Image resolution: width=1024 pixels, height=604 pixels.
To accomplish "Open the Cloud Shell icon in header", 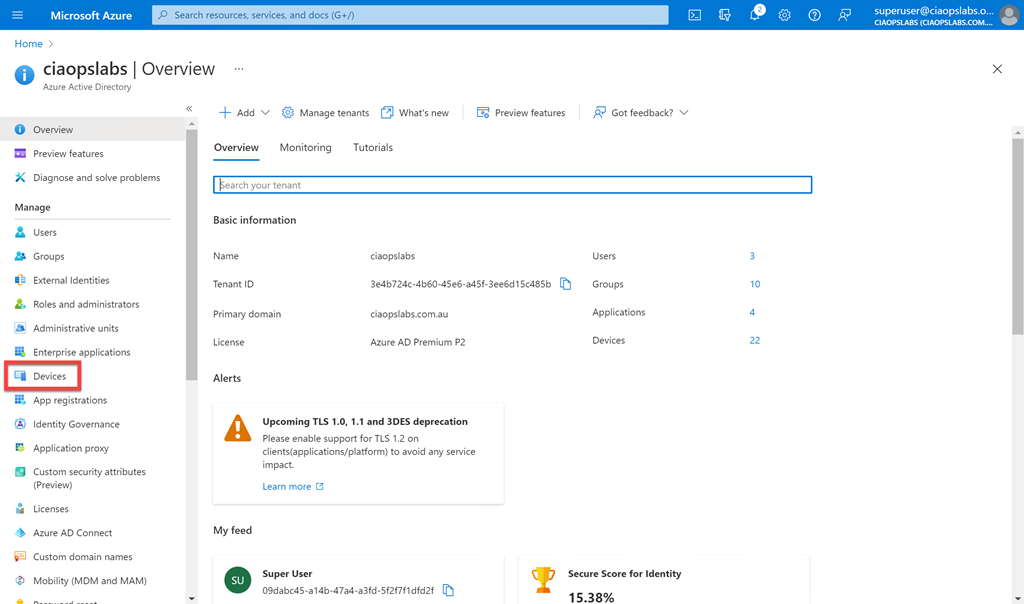I will [694, 15].
